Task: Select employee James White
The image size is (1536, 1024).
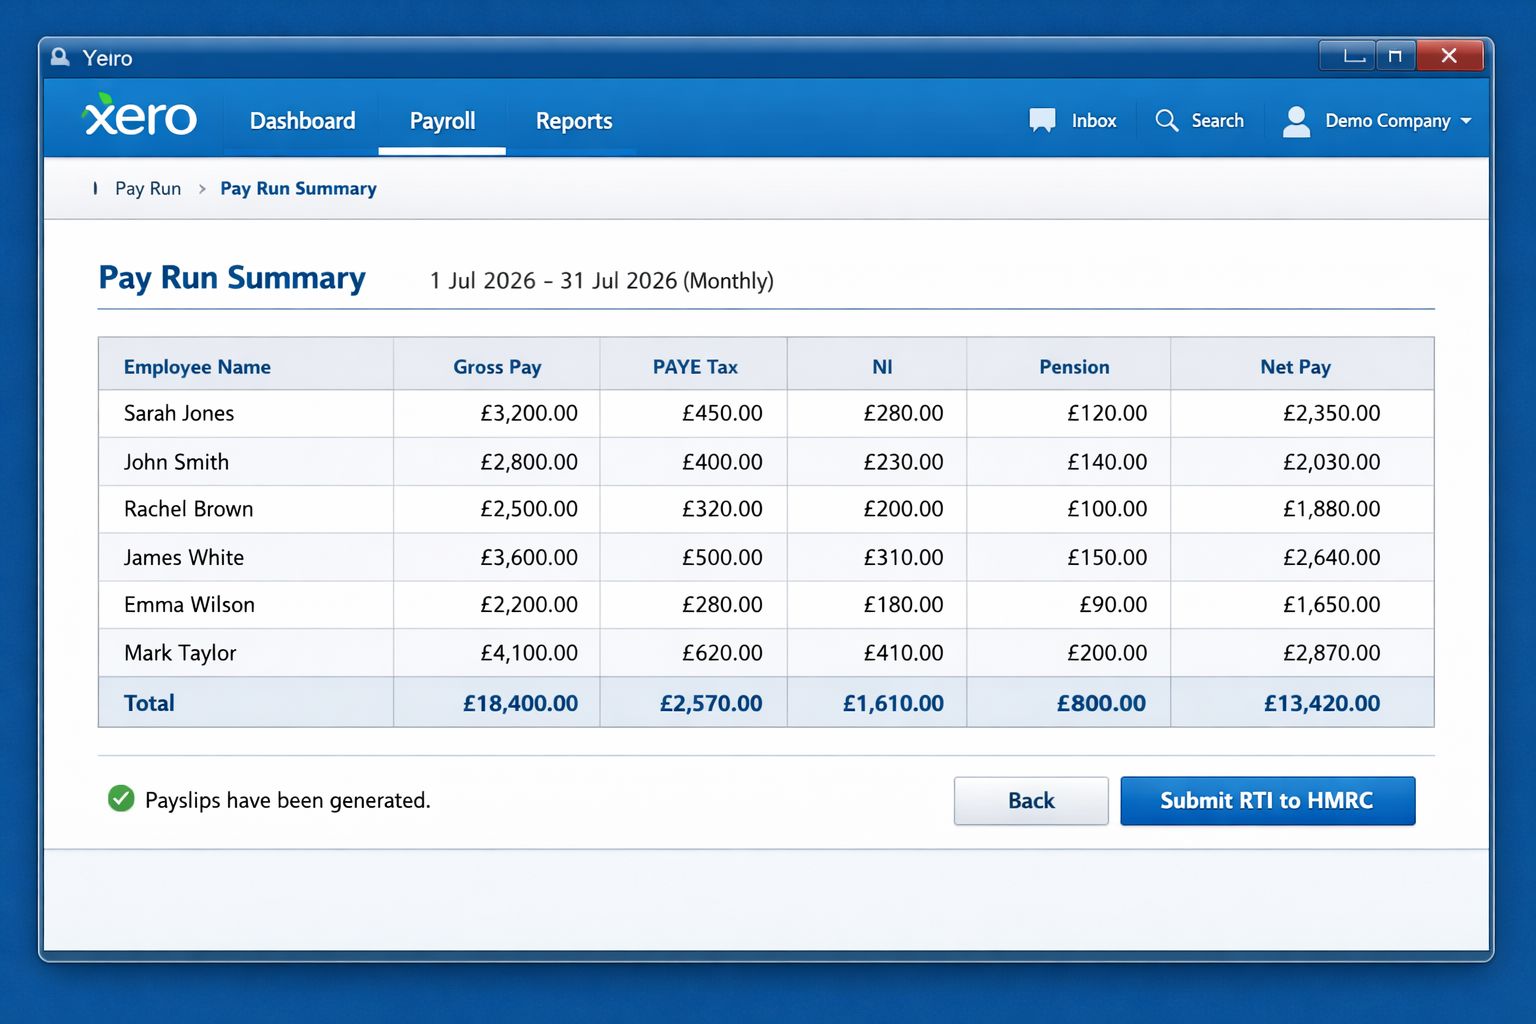Action: (x=183, y=557)
